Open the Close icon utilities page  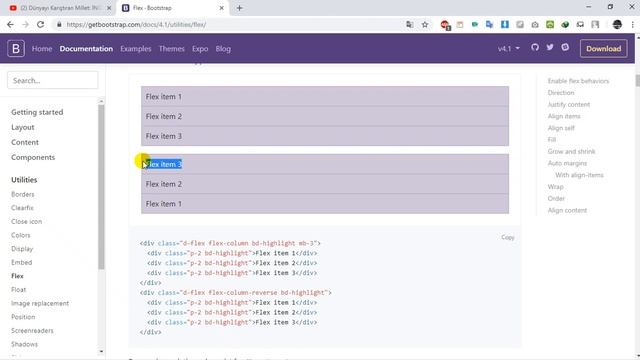point(27,221)
